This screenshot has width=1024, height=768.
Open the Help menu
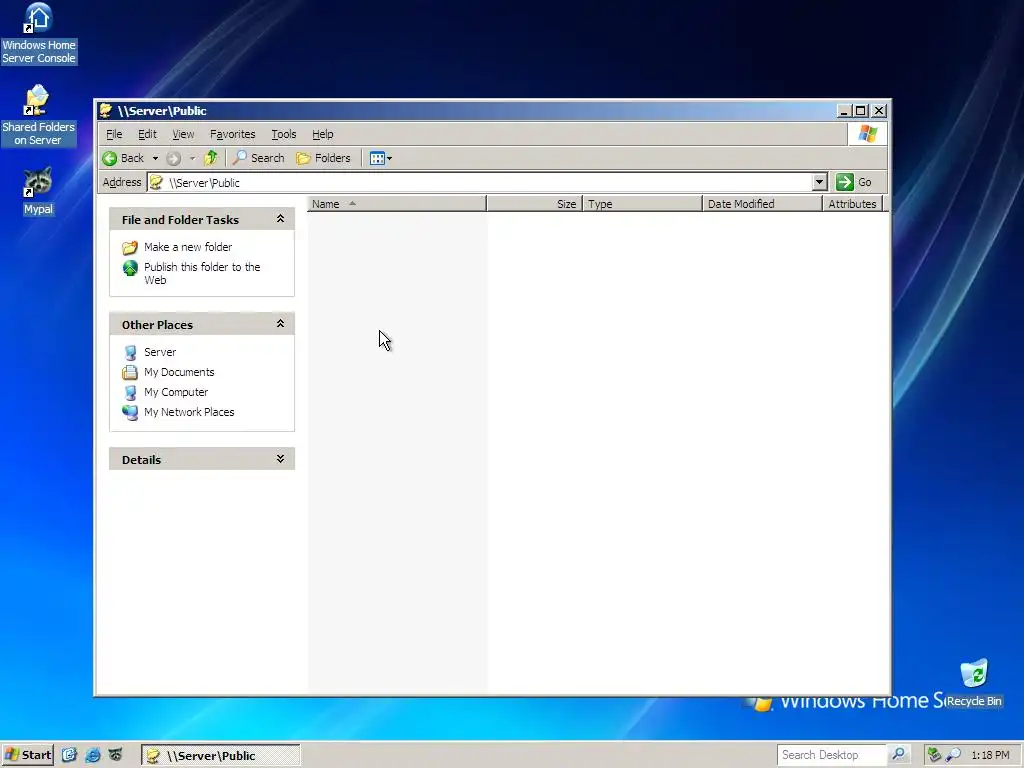[x=323, y=134]
